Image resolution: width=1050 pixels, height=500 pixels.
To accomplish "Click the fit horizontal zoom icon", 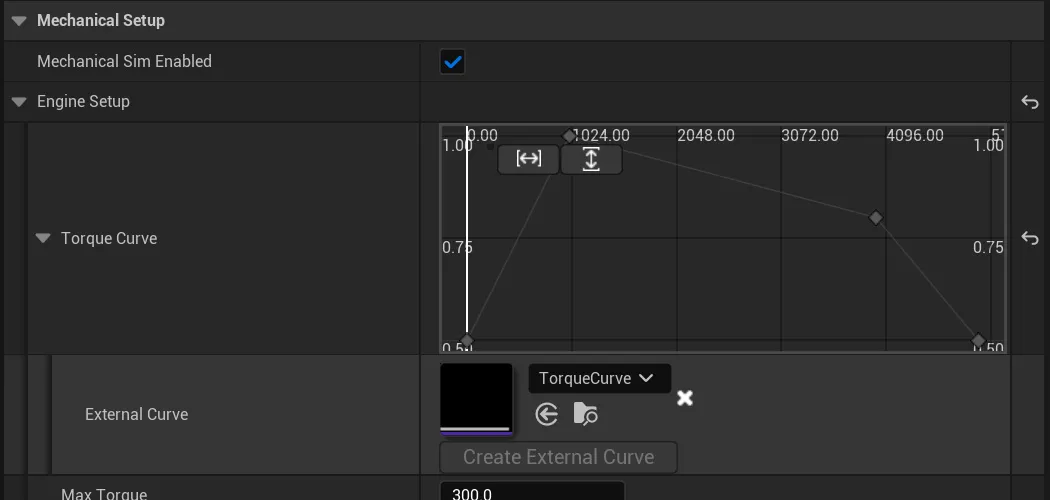I will point(528,159).
